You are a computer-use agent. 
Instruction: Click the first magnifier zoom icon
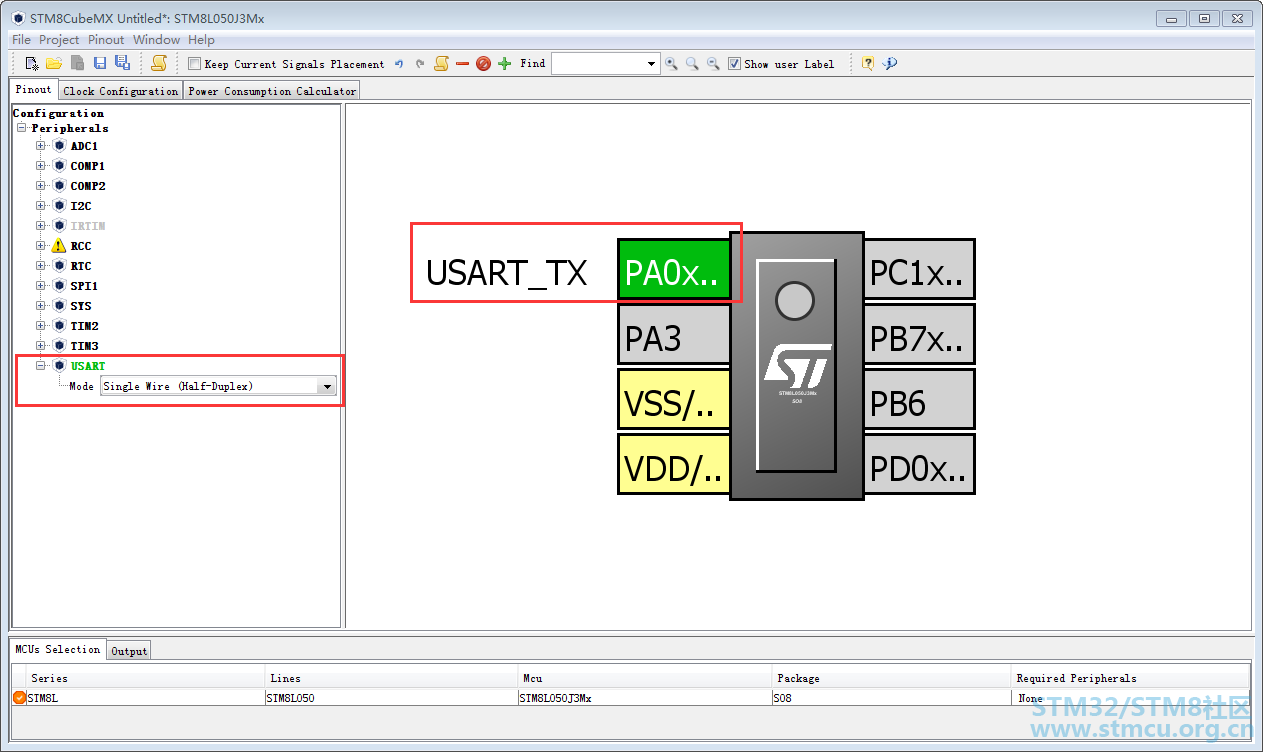(671, 63)
